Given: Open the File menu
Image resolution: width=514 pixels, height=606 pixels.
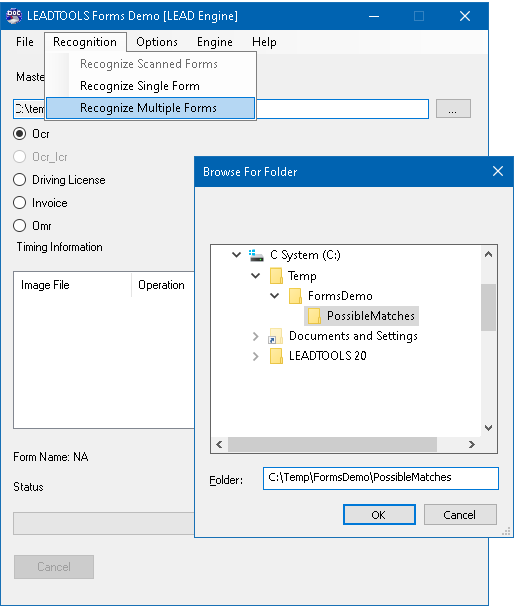Looking at the screenshot, I should click(25, 42).
